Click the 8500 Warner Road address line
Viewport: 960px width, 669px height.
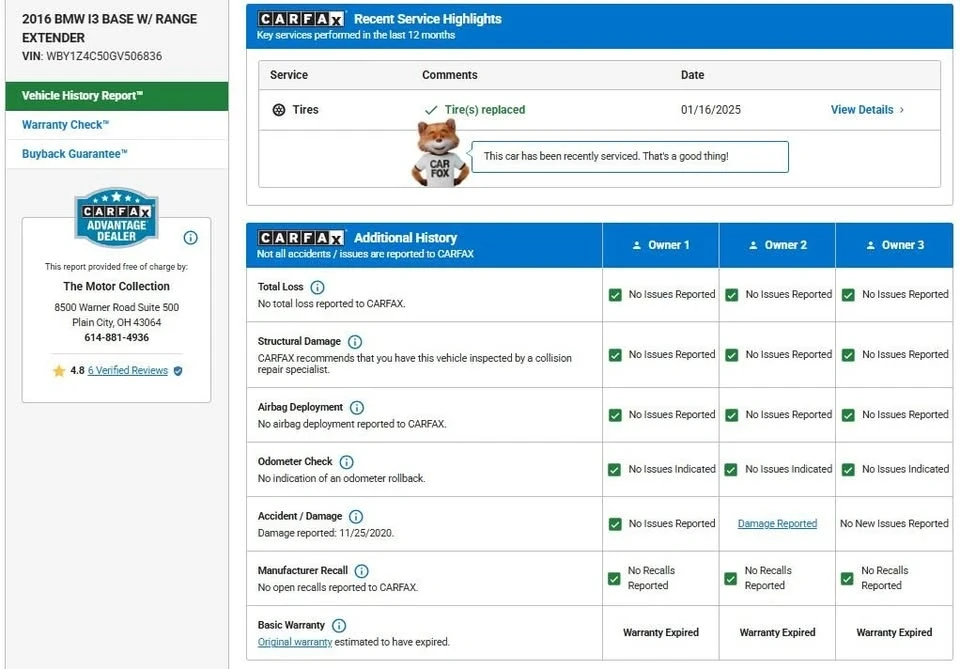tap(116, 307)
